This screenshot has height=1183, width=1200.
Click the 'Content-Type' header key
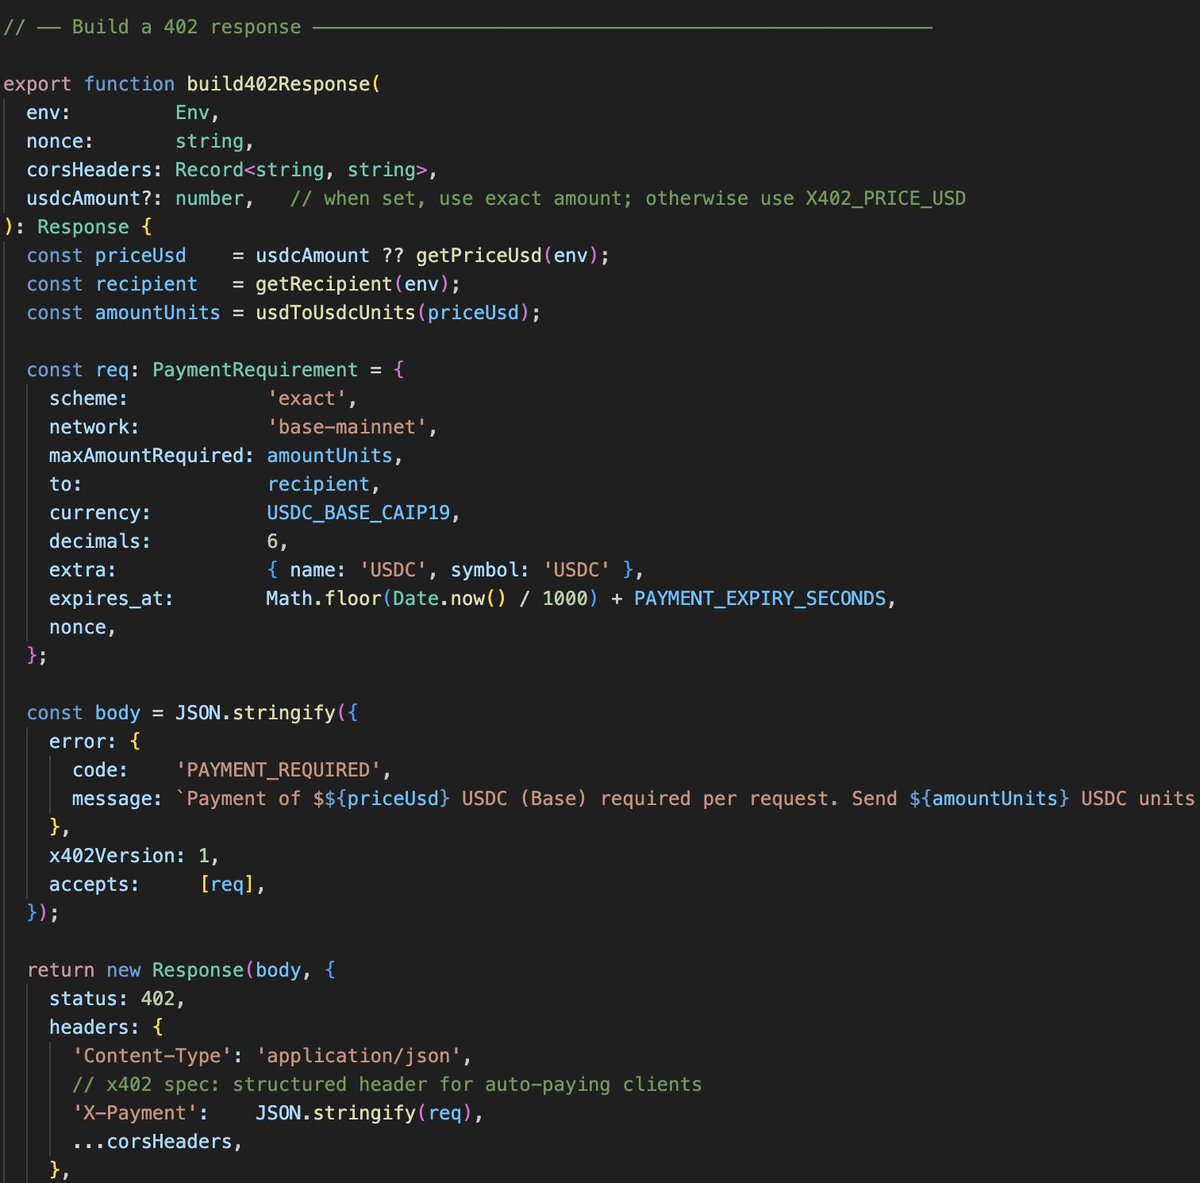(x=152, y=1055)
